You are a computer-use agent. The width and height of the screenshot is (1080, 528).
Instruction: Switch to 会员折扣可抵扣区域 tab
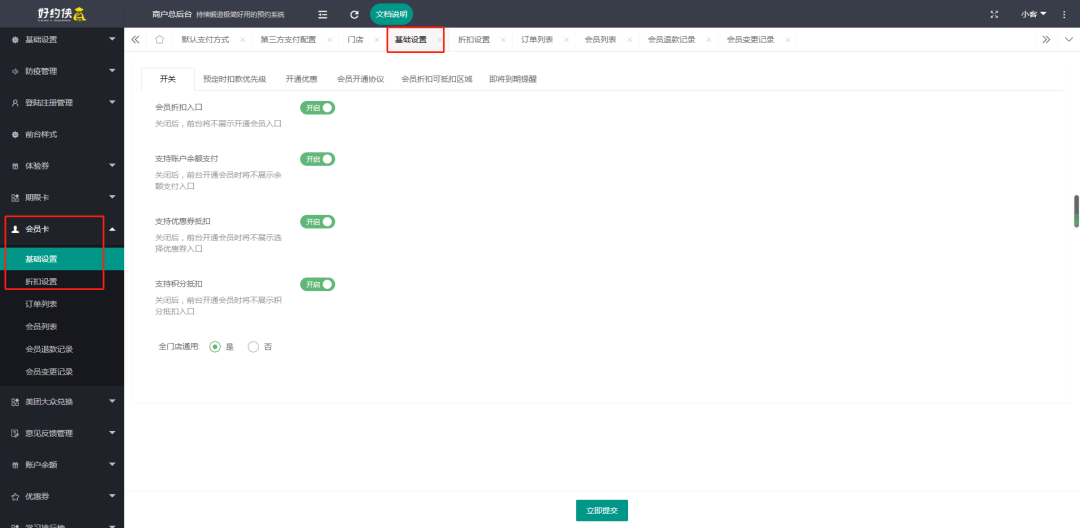[437, 79]
